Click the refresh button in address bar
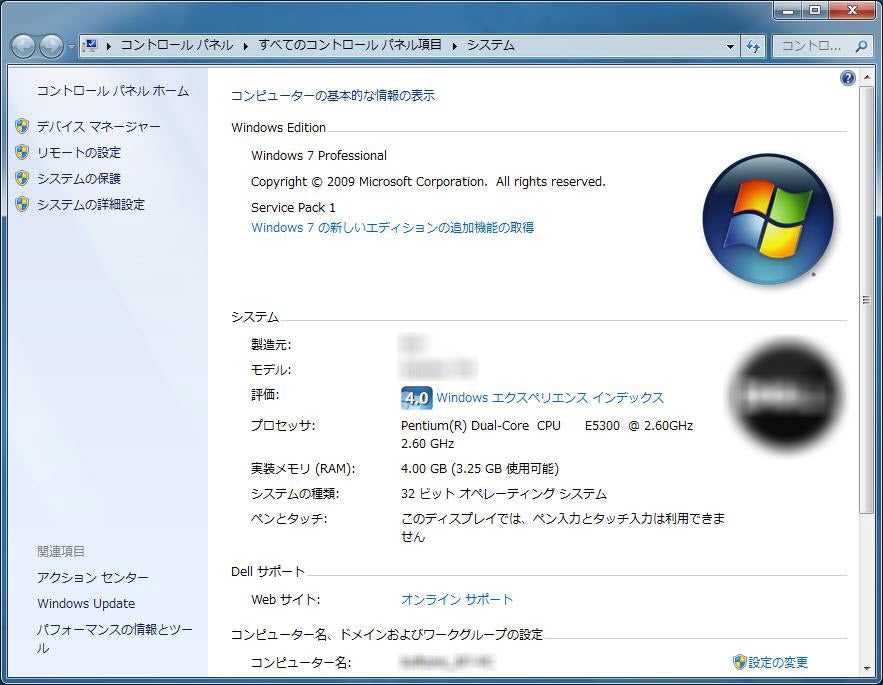The width and height of the screenshot is (883, 685). (753, 46)
